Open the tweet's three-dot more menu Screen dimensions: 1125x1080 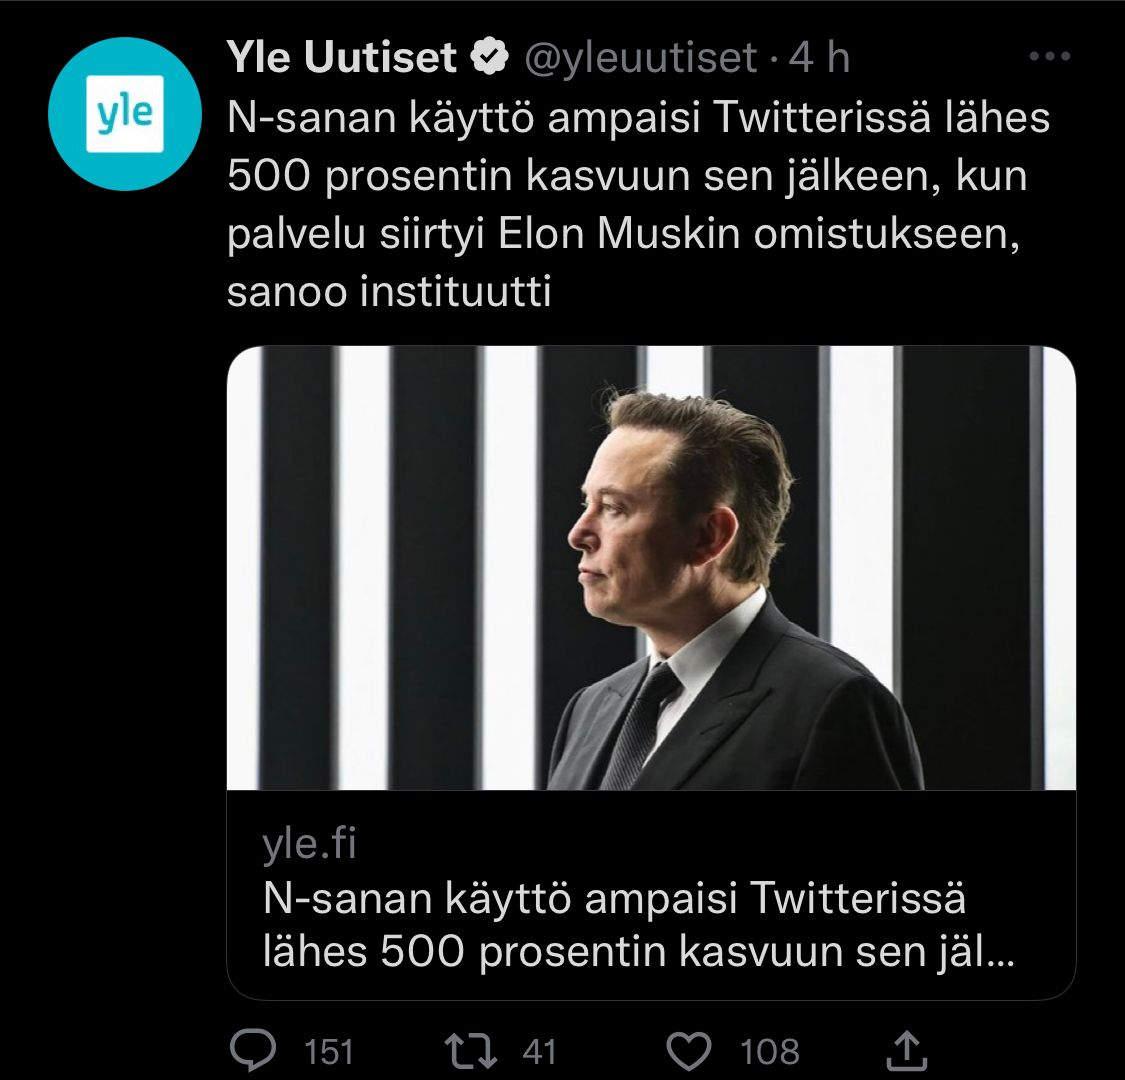(1048, 58)
